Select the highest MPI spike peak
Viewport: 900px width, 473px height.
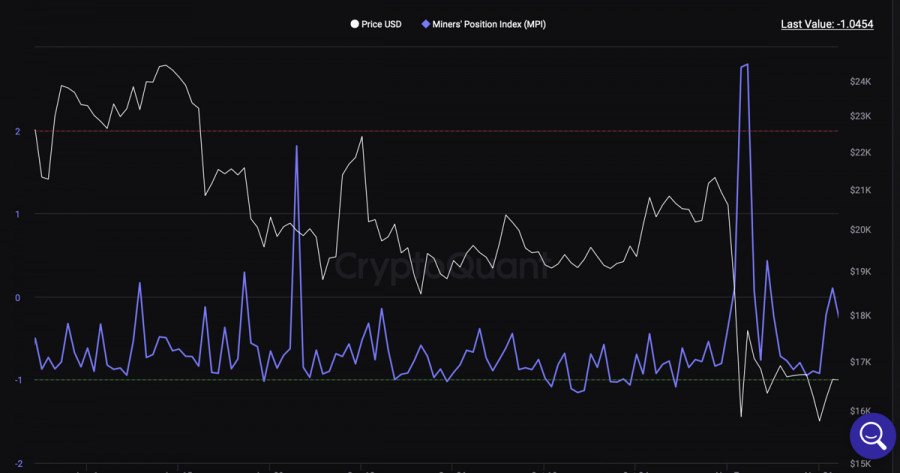745,65
